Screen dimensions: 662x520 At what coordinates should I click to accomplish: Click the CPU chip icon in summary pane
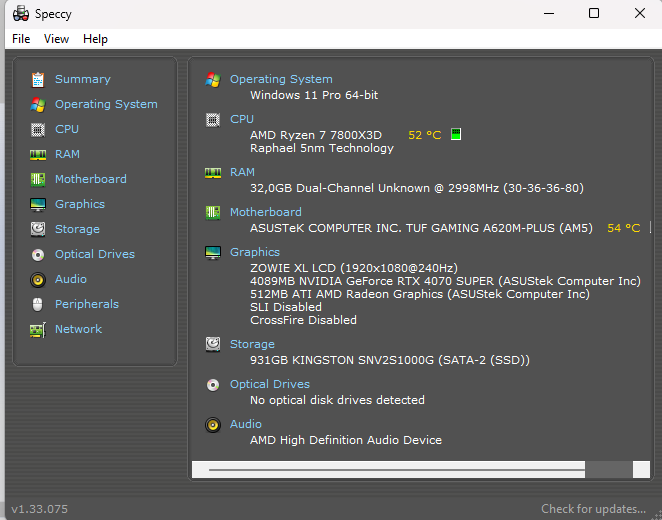pos(213,120)
